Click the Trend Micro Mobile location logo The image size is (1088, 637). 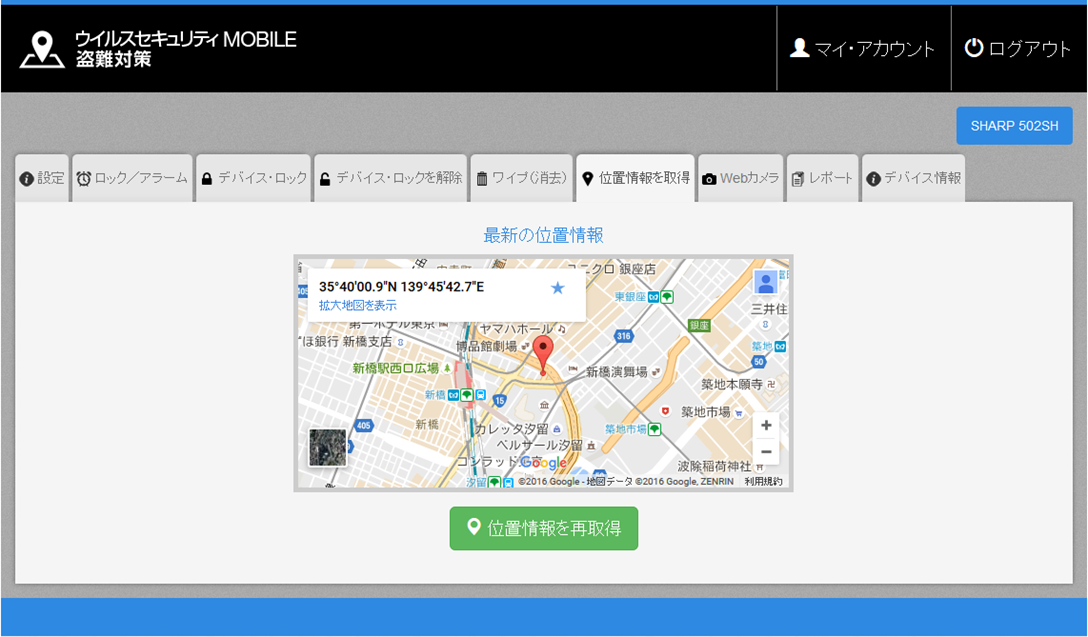click(x=42, y=50)
